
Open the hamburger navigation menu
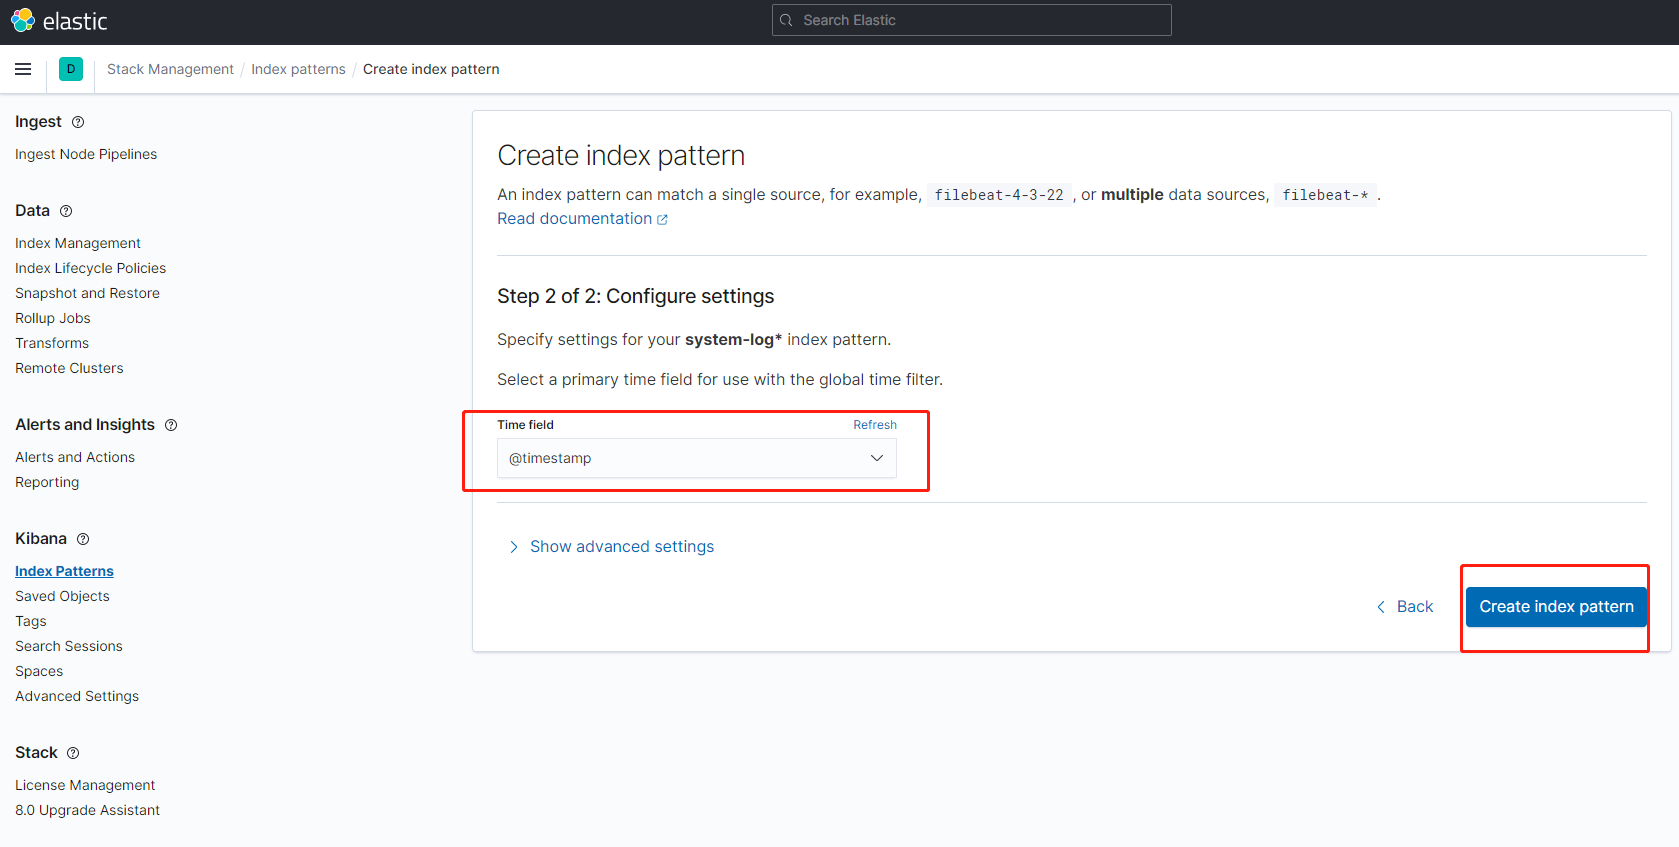coord(23,69)
